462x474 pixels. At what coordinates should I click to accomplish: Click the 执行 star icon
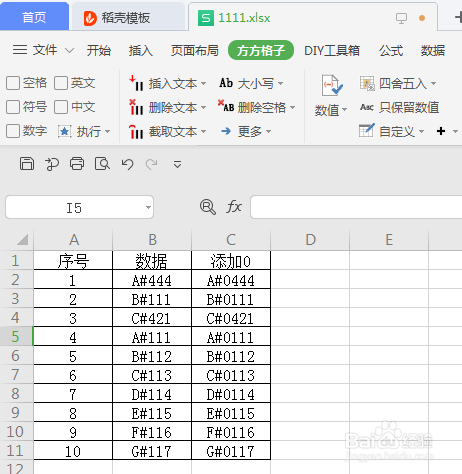tap(65, 131)
